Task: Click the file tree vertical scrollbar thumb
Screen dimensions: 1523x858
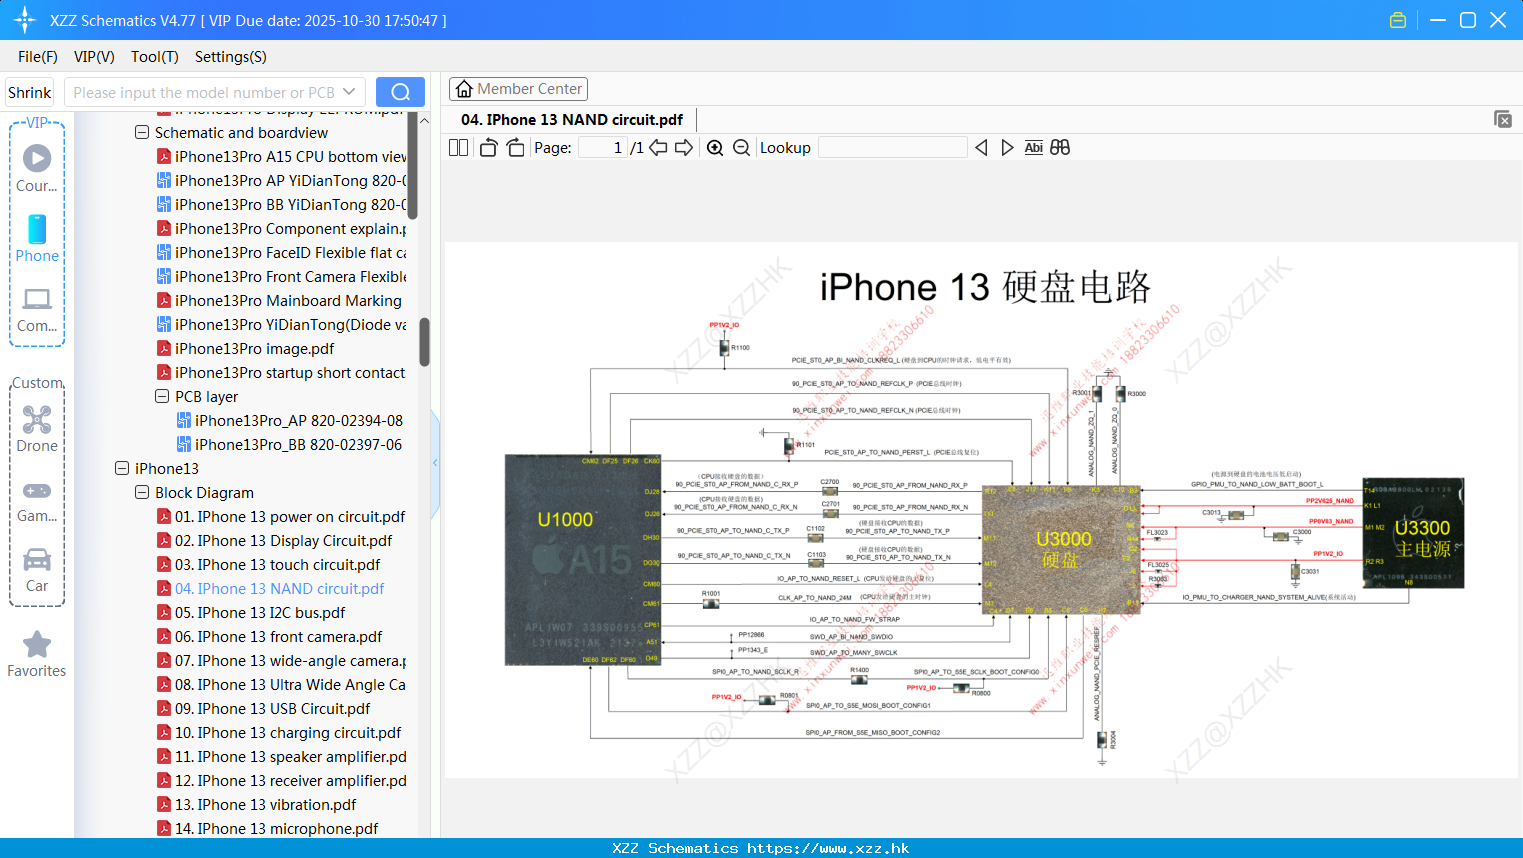Action: 424,342
